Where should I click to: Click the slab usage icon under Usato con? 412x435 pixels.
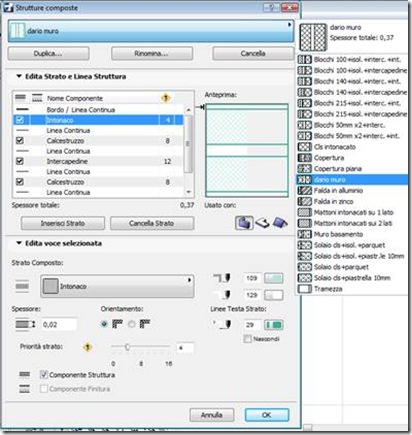click(262, 223)
